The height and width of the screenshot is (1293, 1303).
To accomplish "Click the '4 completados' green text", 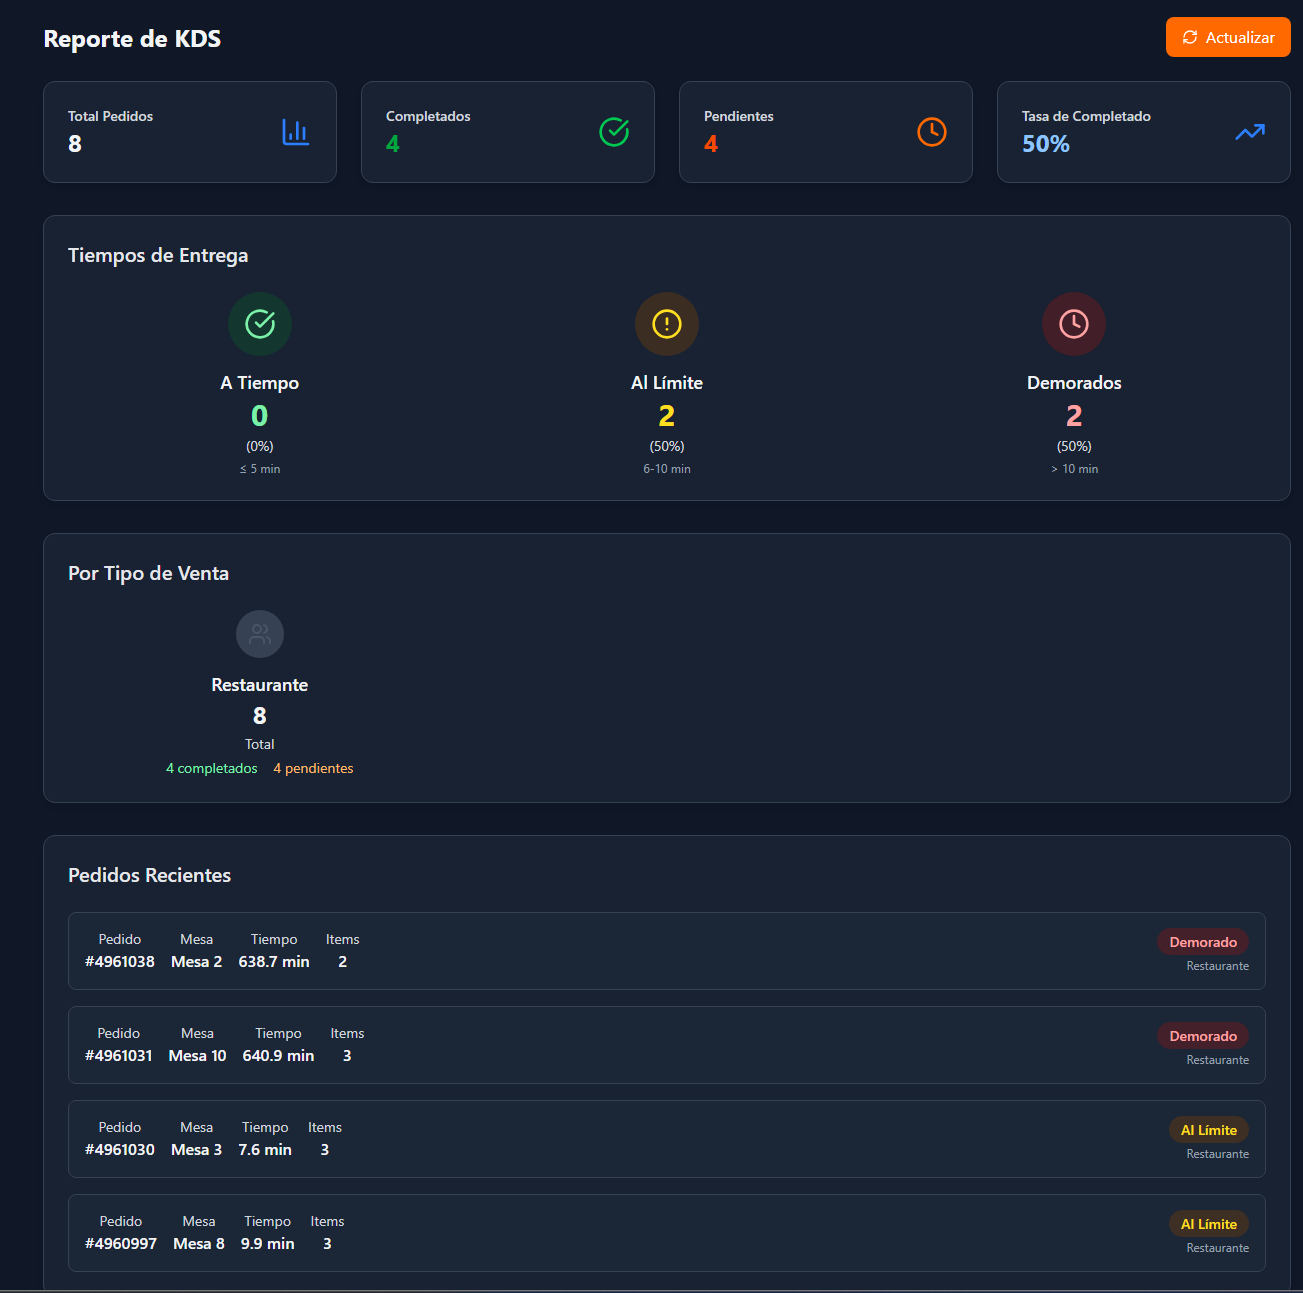I will [x=211, y=768].
